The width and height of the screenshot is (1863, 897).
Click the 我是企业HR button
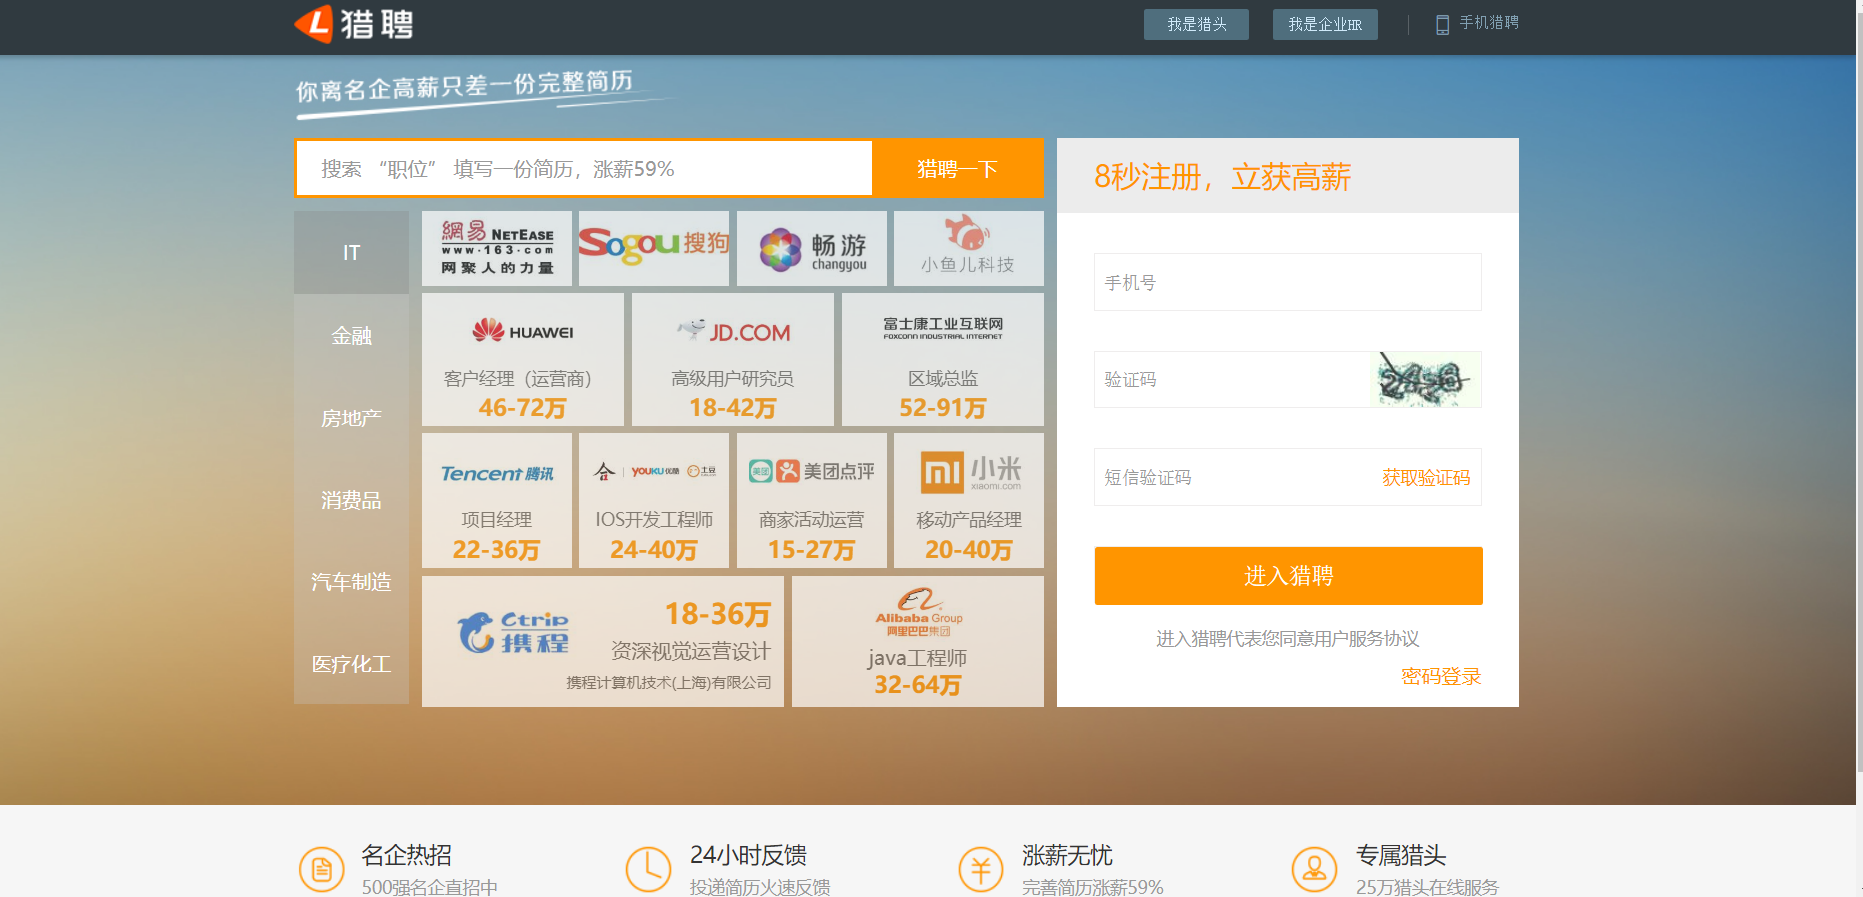[1325, 25]
